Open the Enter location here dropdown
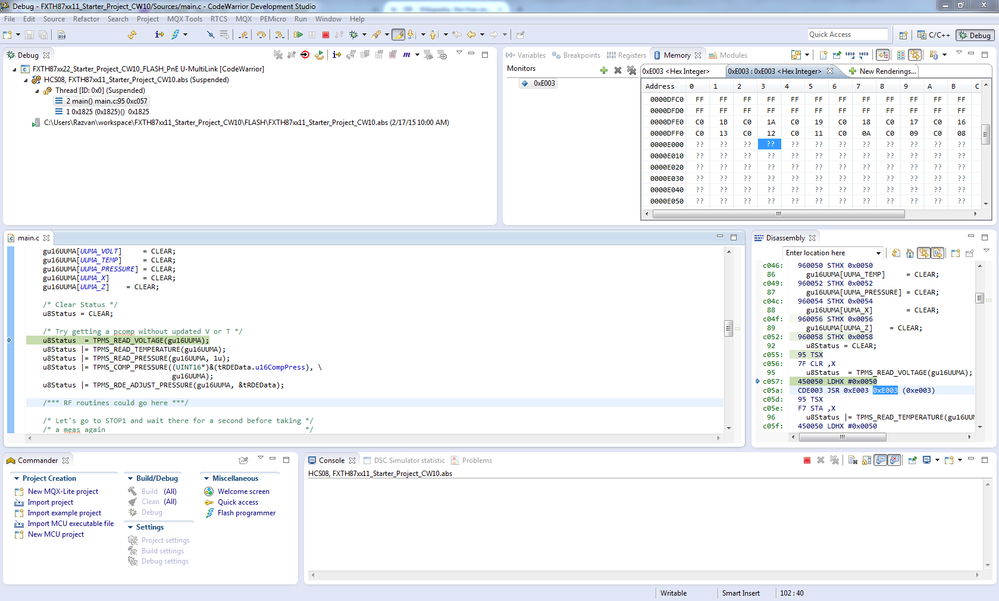The image size is (999, 601). pyautogui.click(x=879, y=253)
